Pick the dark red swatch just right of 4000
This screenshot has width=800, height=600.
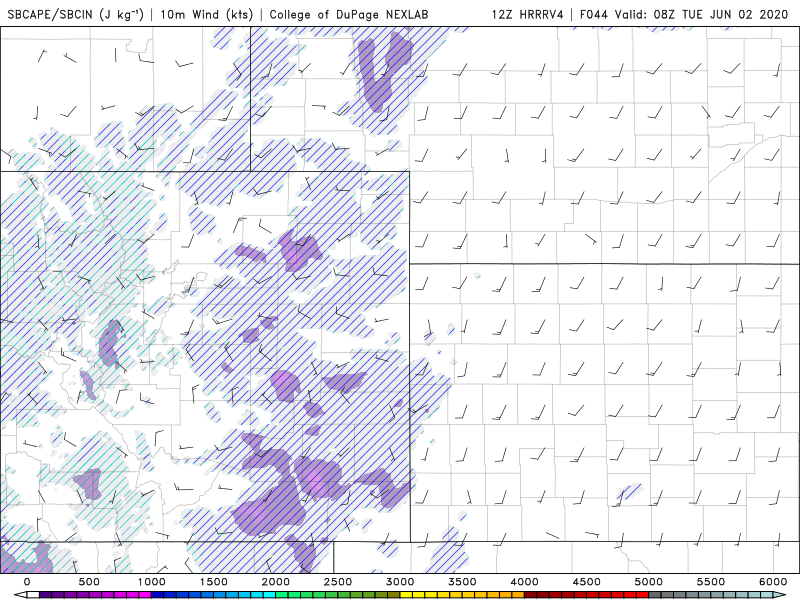click(x=531, y=595)
